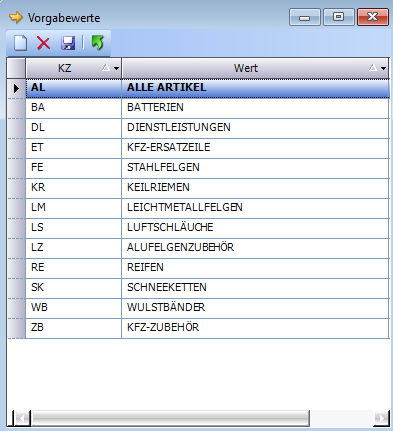Screen dimensions: 393x431
Task: Click the KFZ-ERSATZEILE value cell
Action: (255, 148)
